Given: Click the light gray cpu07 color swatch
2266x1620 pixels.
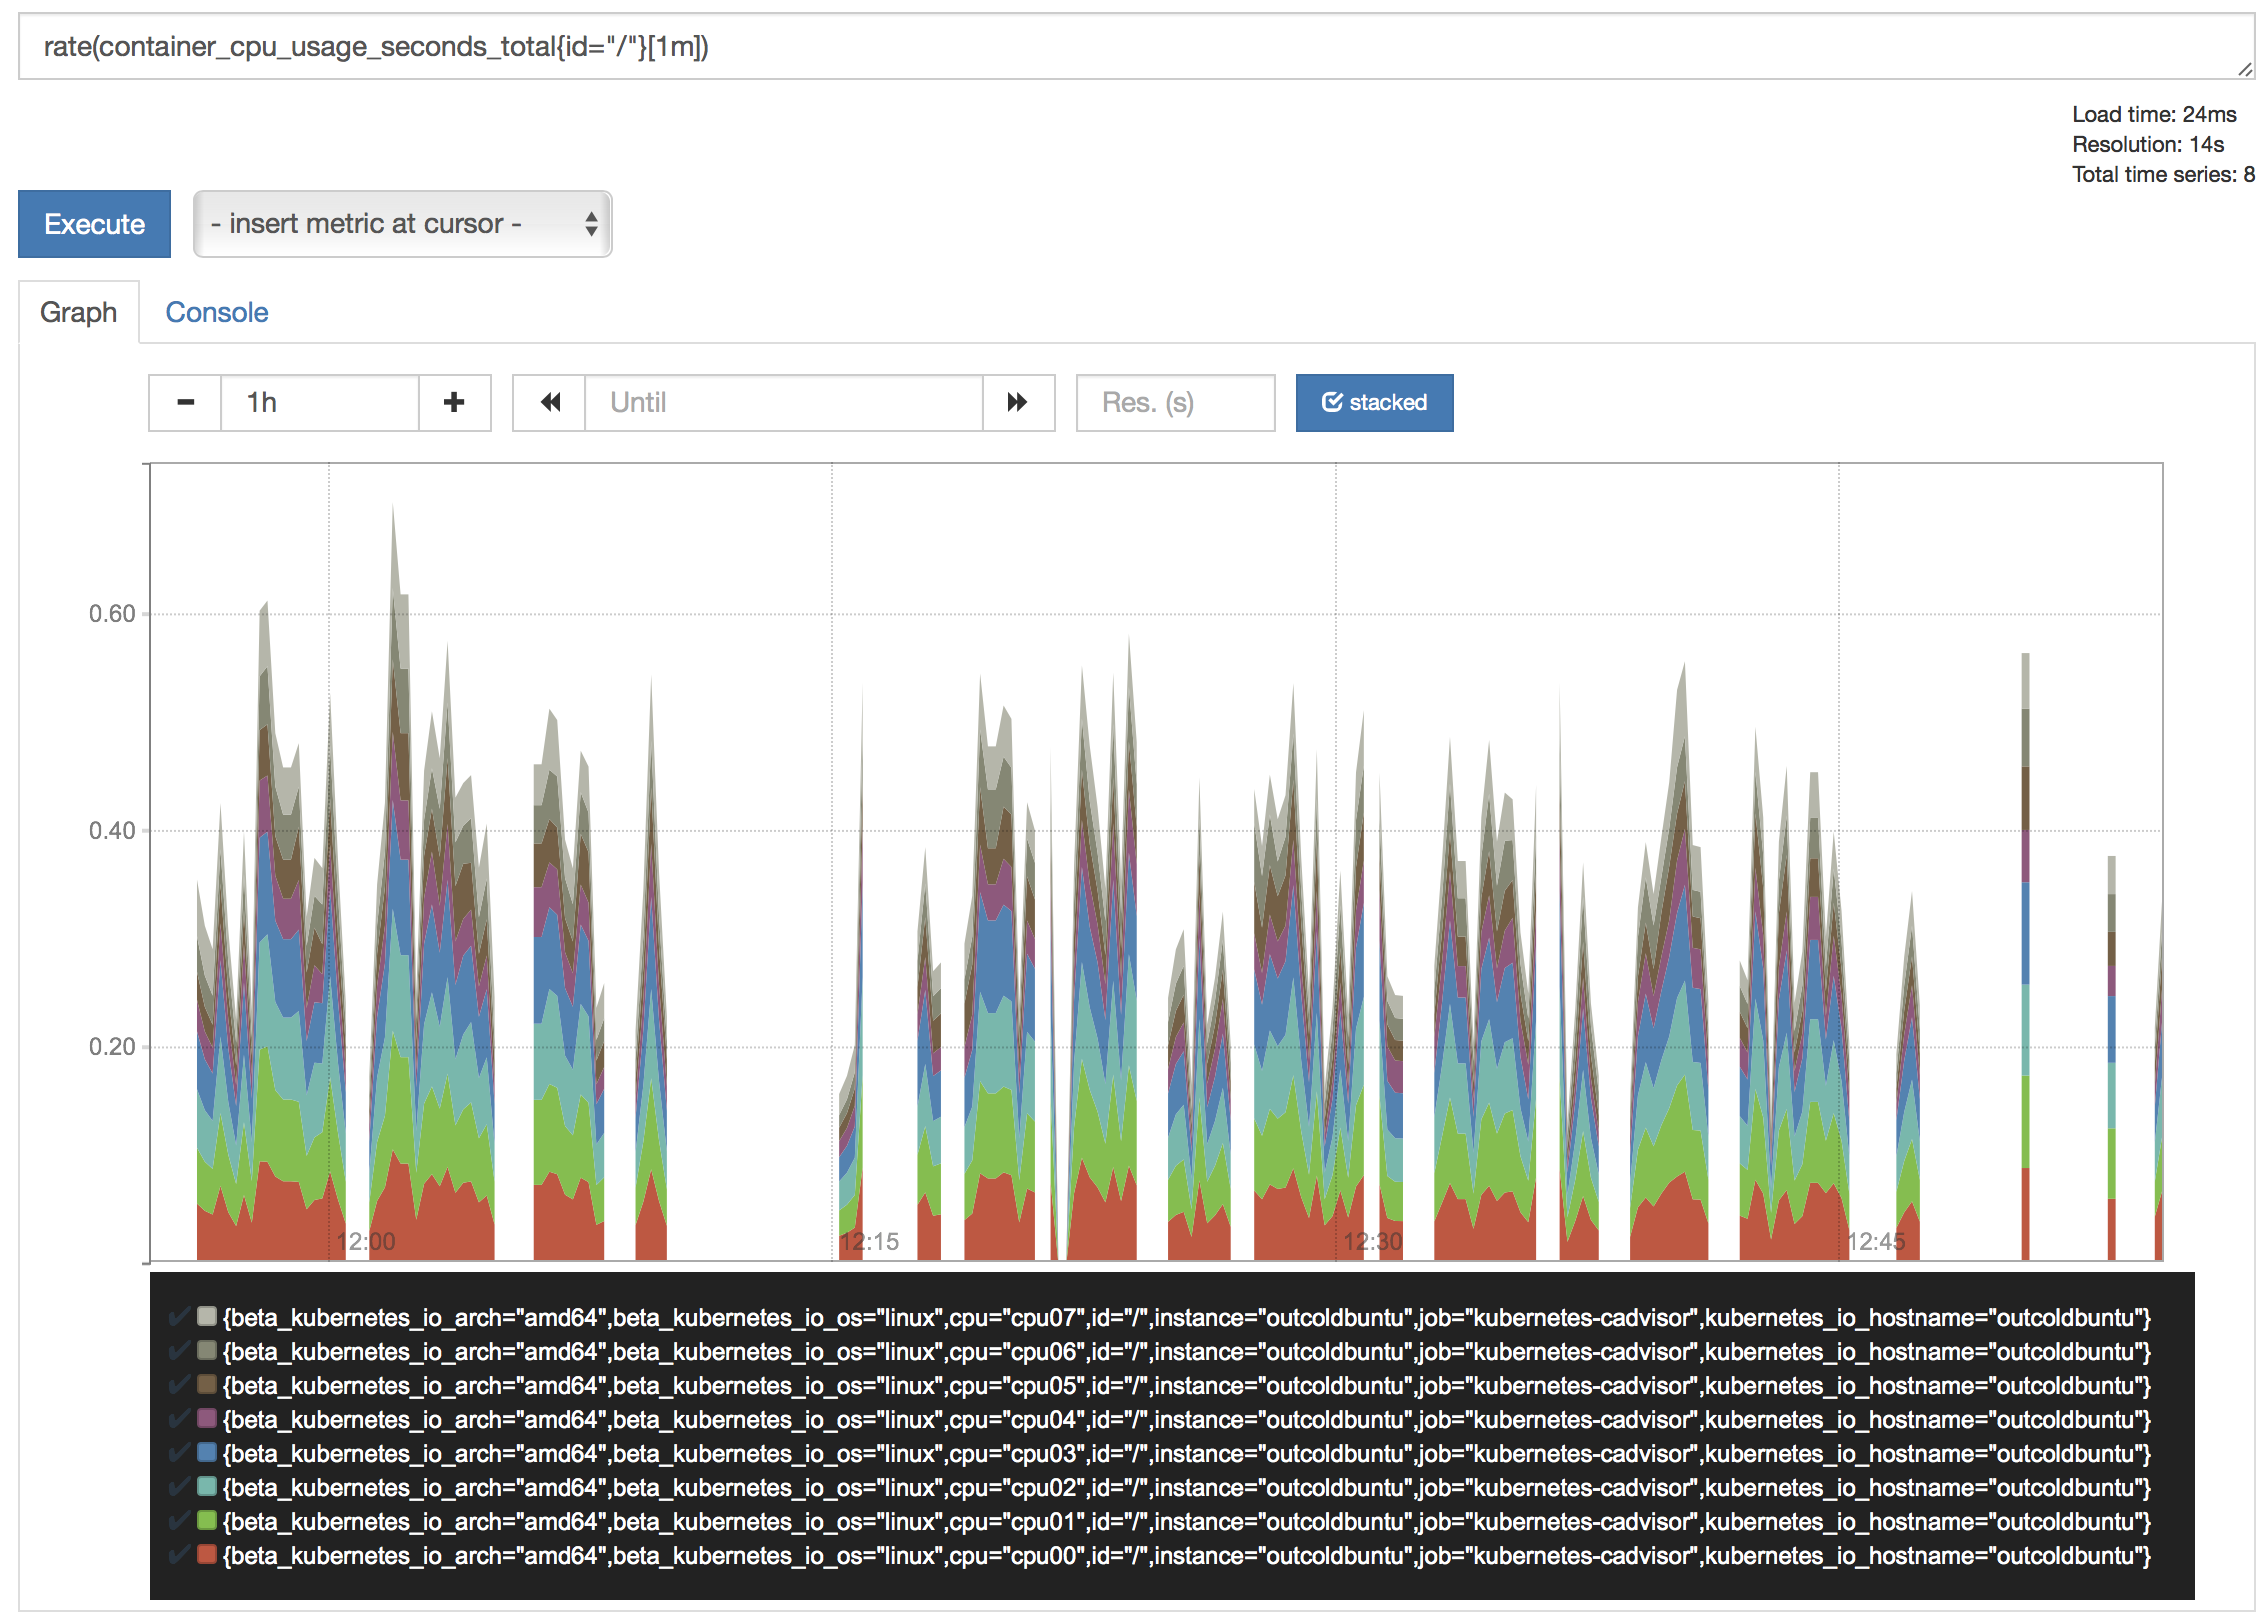Looking at the screenshot, I should [x=207, y=1316].
